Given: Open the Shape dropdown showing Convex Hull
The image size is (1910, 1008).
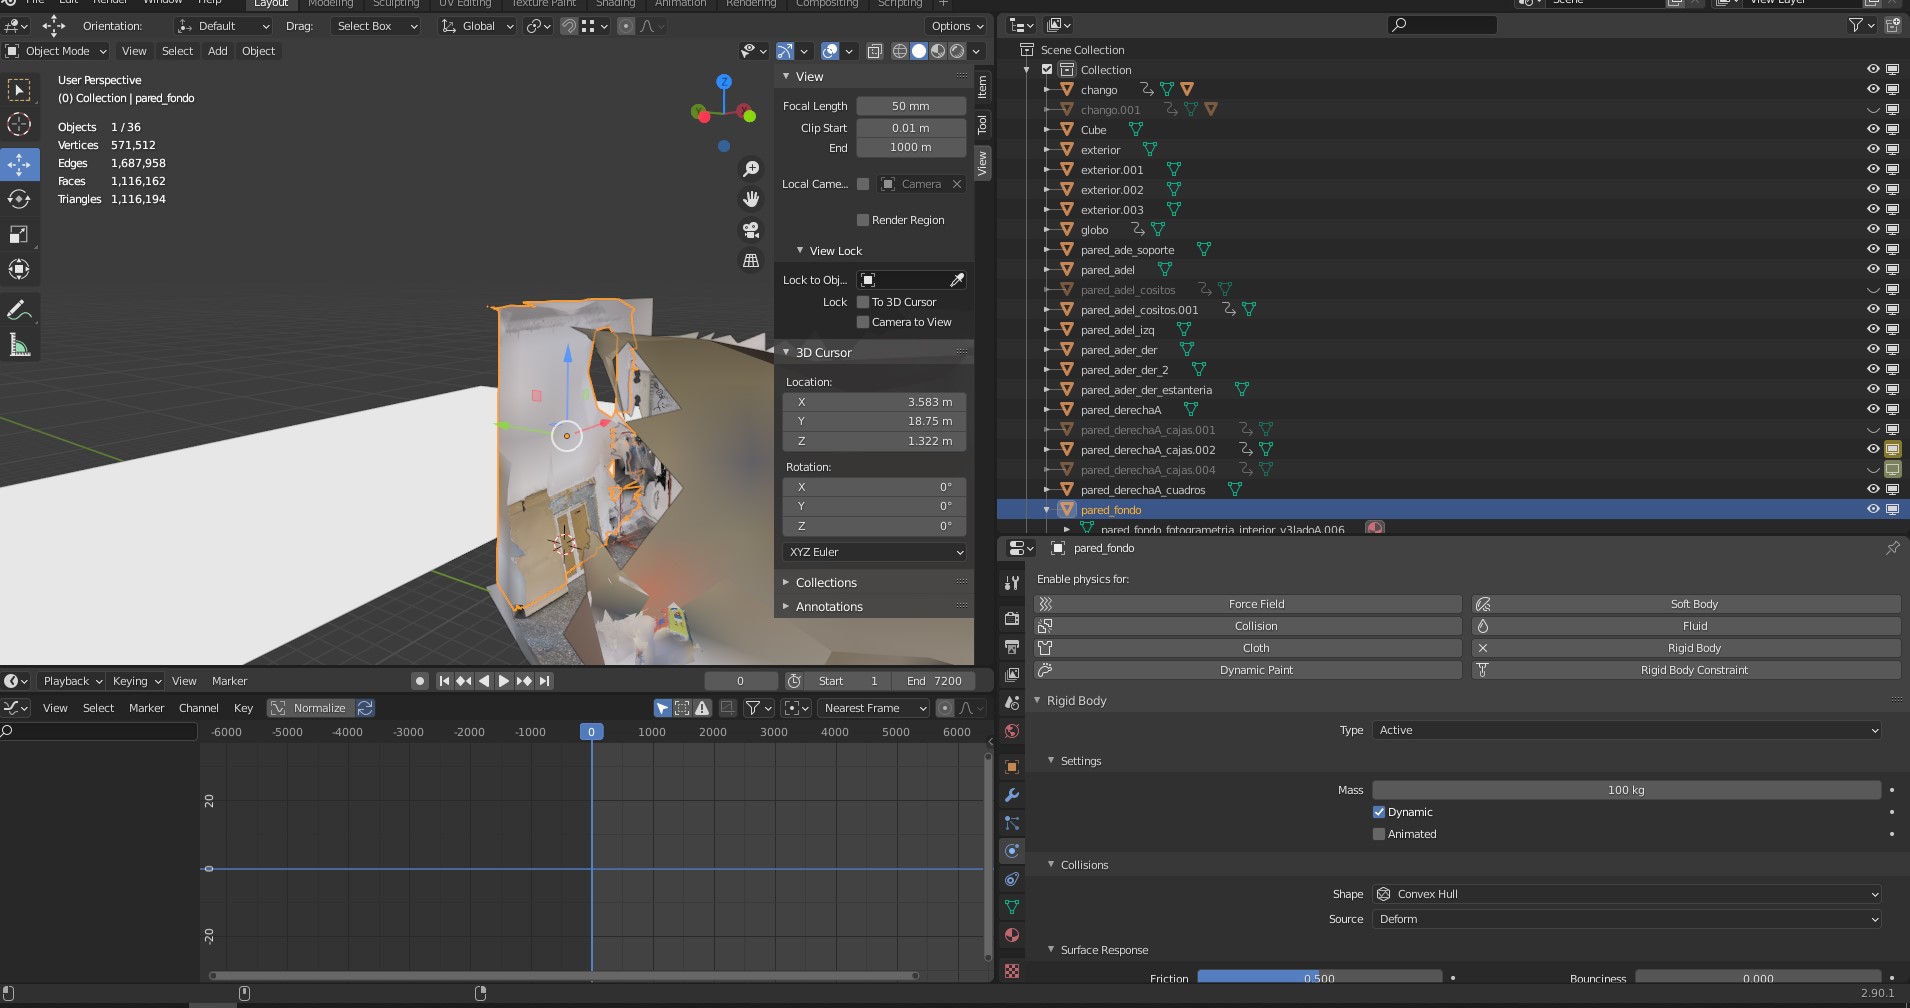Looking at the screenshot, I should tap(1625, 893).
